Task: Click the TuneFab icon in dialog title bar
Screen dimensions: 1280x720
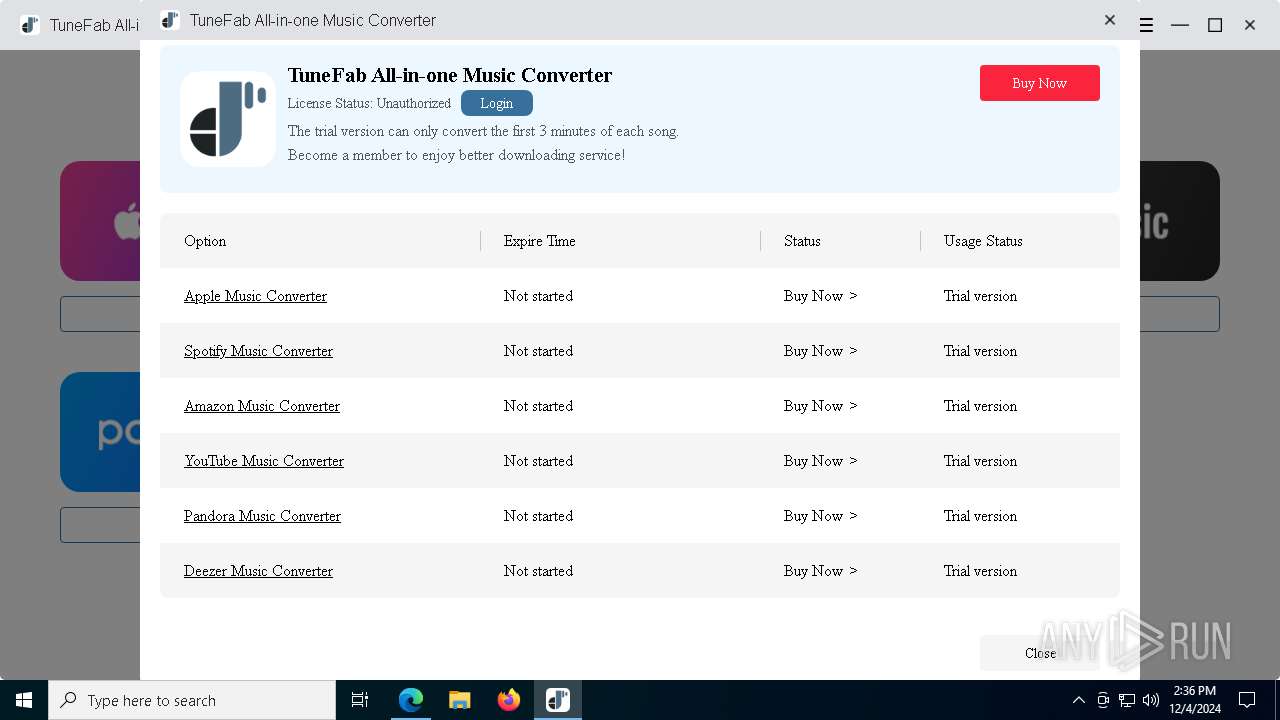Action: (170, 20)
